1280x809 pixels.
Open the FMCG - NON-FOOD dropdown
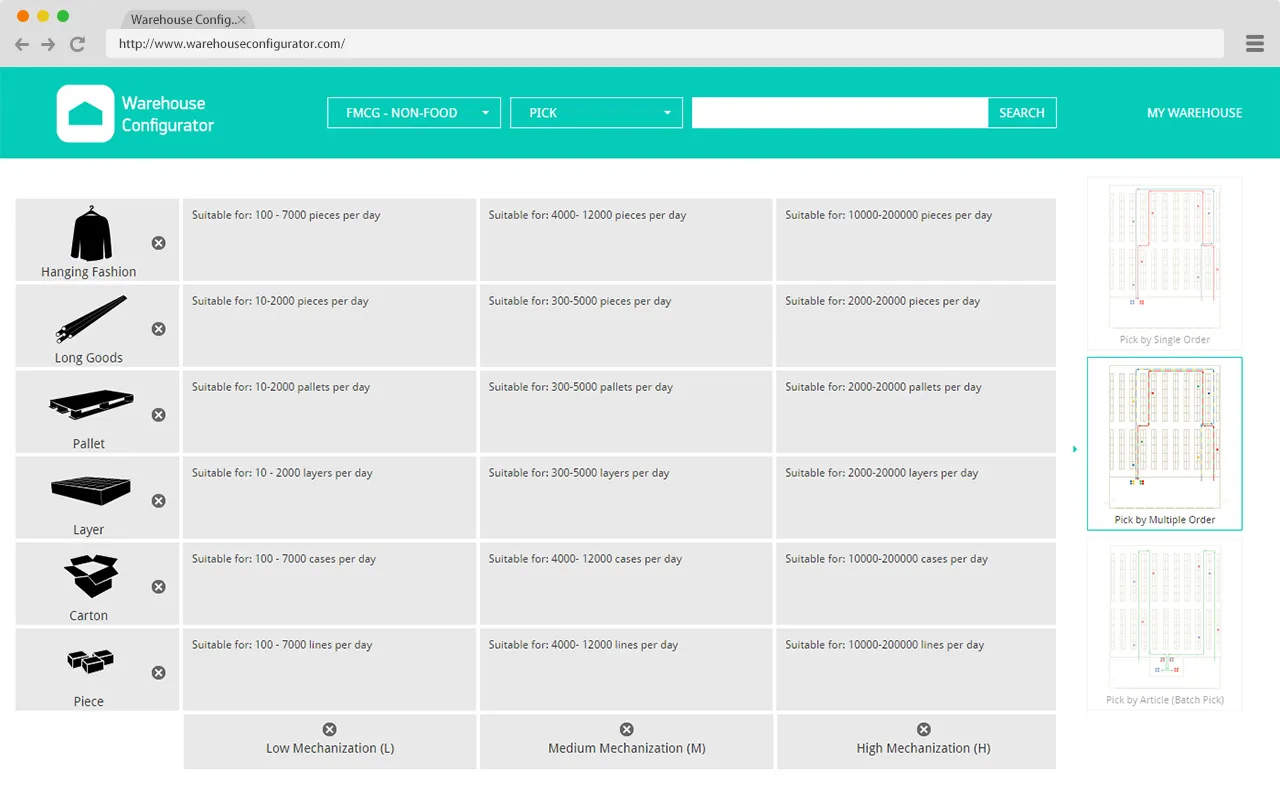(413, 113)
